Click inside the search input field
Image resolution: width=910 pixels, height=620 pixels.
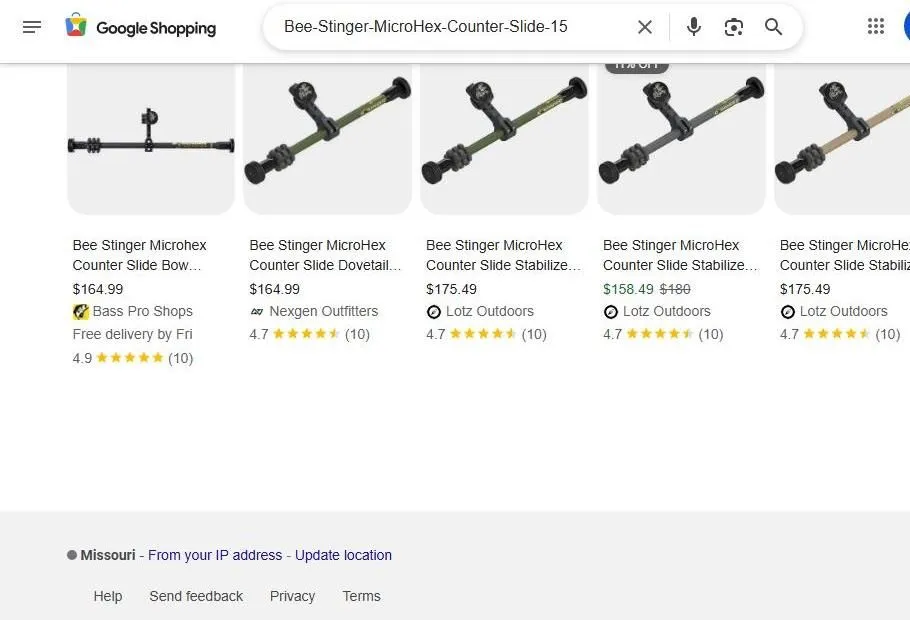[x=450, y=27]
